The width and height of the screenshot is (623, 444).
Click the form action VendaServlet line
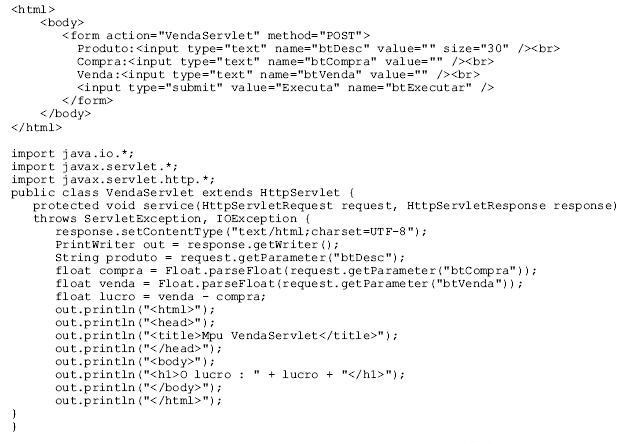pos(216,36)
